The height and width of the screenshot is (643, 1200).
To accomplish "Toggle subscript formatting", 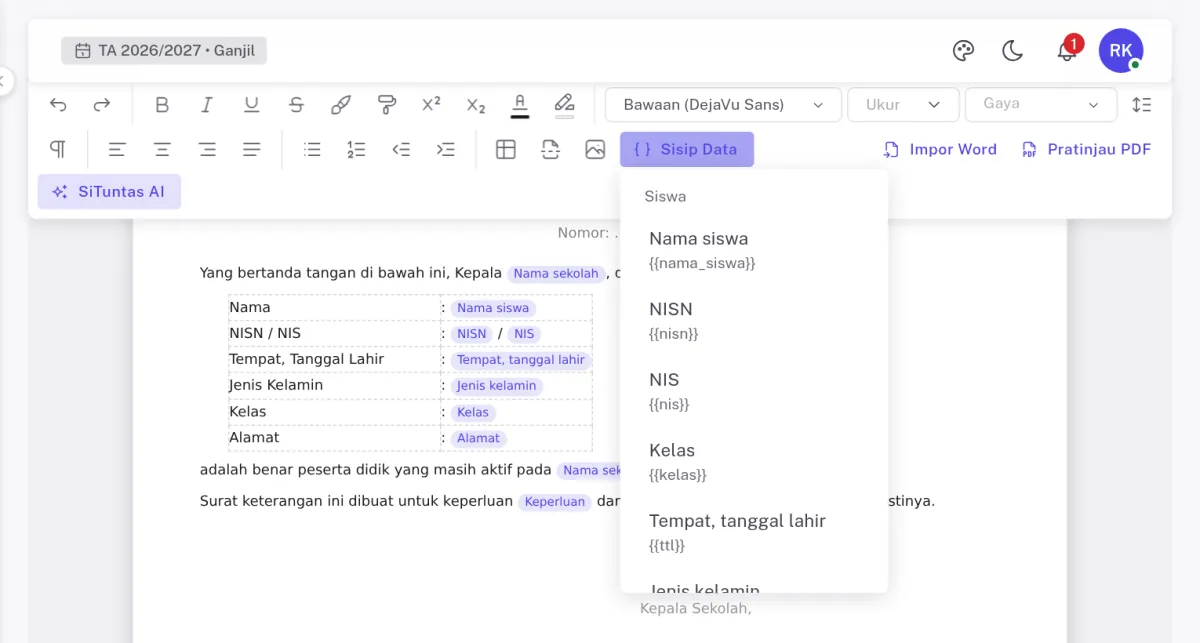I will tap(476, 105).
